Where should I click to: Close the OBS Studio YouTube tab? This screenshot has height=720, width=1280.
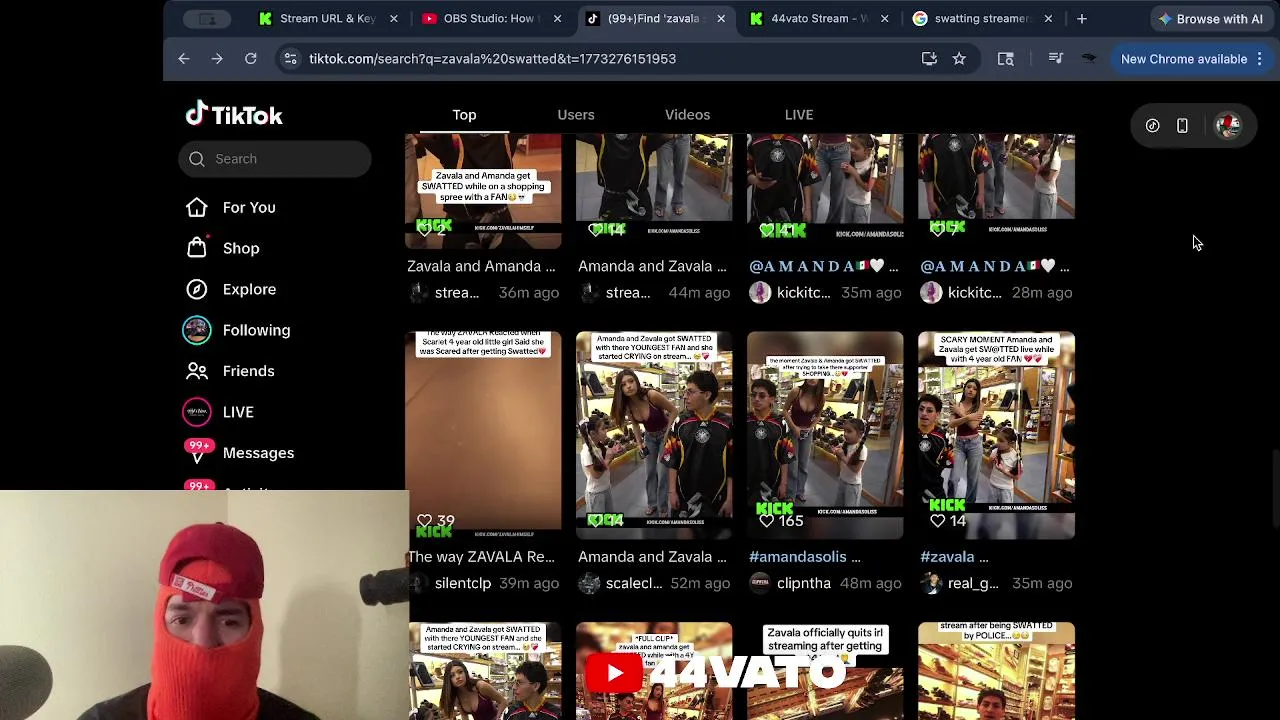[x=557, y=18]
